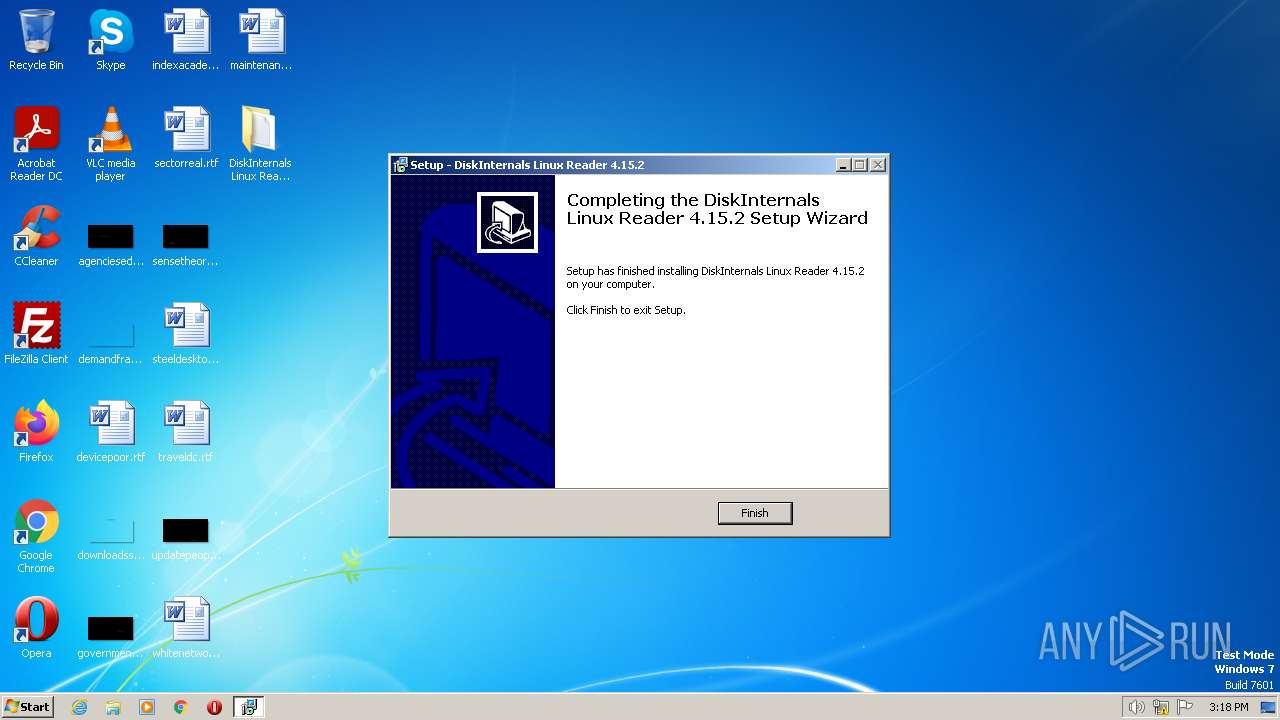Click the Setup window title bar icon
1280x720 pixels.
400,165
